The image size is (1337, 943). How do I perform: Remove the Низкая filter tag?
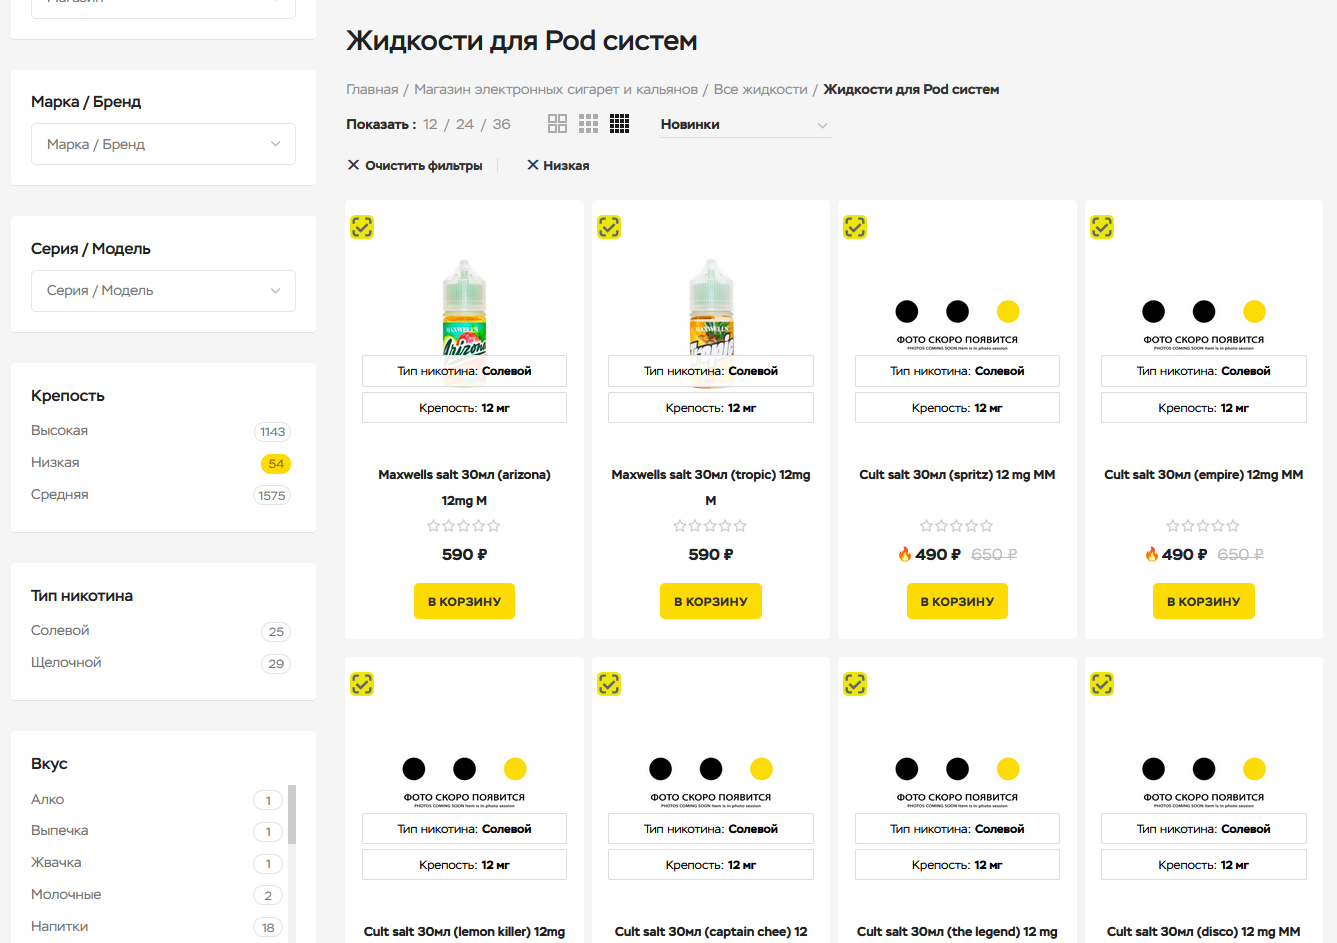tap(558, 165)
